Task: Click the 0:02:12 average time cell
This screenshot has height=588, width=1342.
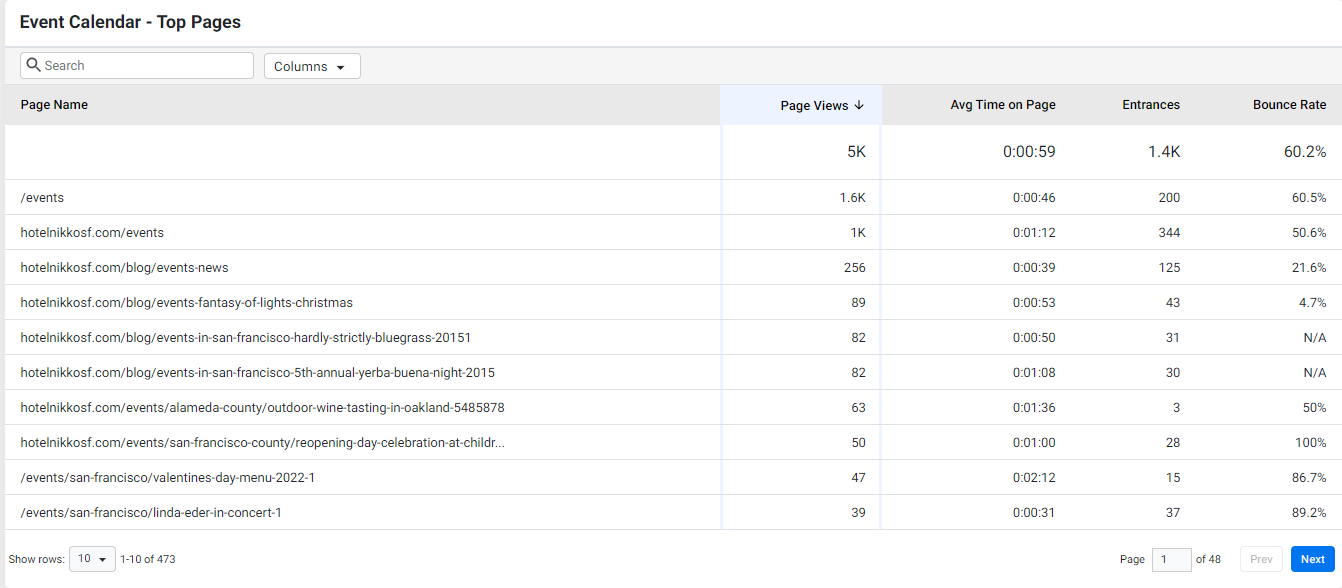Action: pyautogui.click(x=1034, y=478)
